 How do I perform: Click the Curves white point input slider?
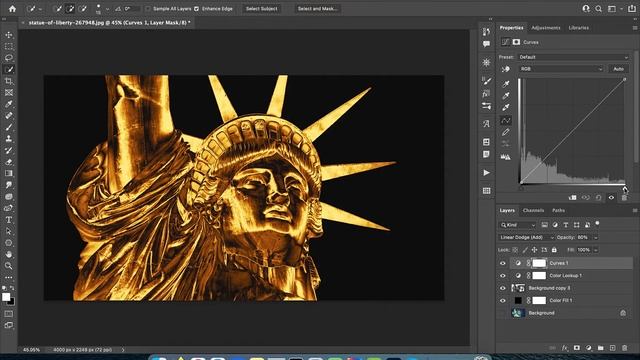[x=625, y=189]
